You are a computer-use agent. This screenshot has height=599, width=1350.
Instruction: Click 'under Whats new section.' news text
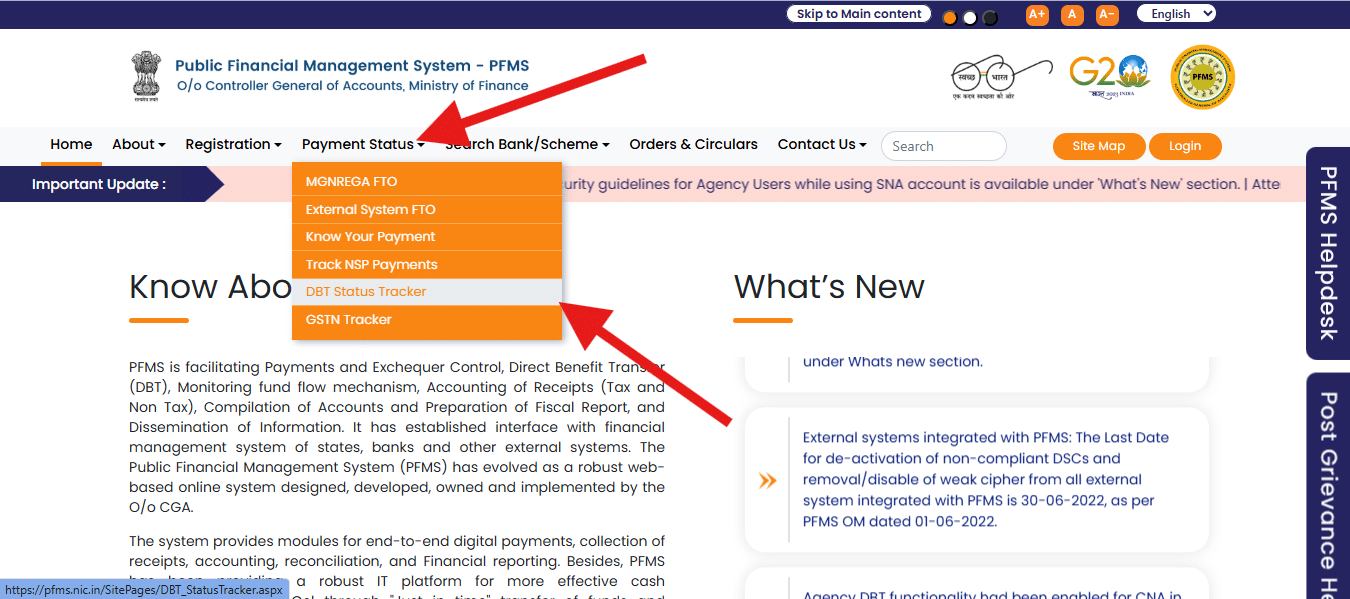coord(893,361)
